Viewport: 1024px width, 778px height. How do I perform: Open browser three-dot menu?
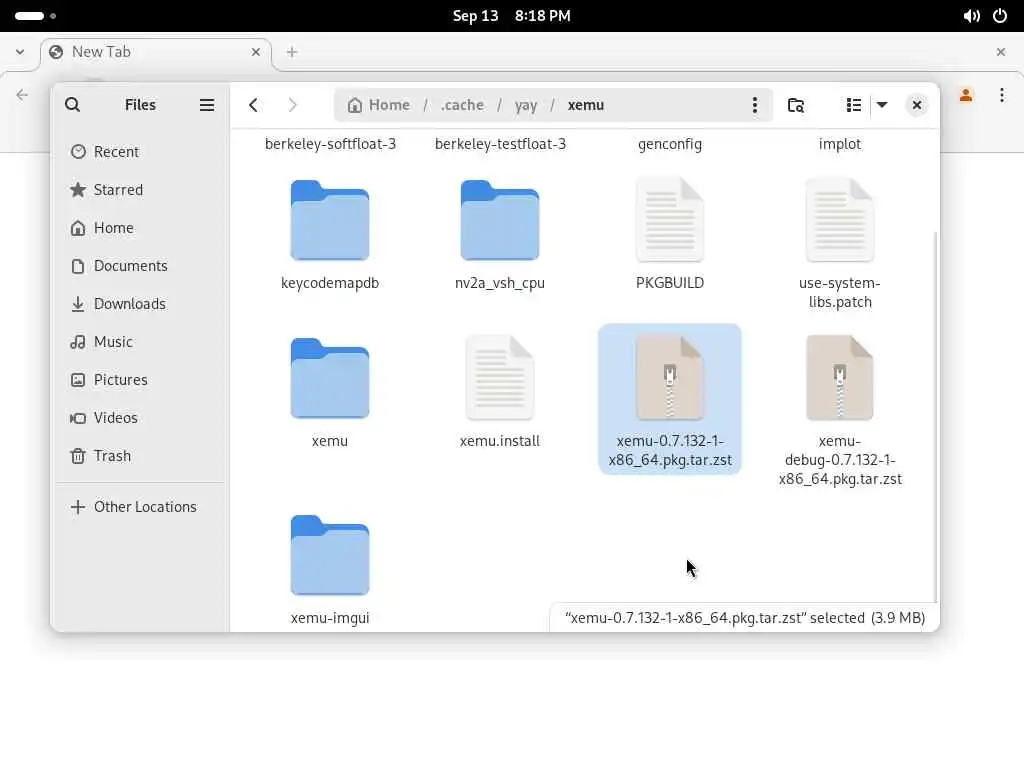point(1002,95)
